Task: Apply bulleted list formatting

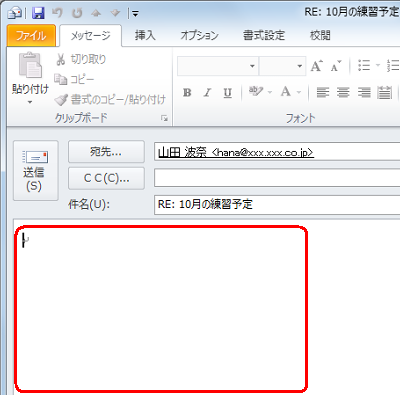Action: (x=364, y=66)
